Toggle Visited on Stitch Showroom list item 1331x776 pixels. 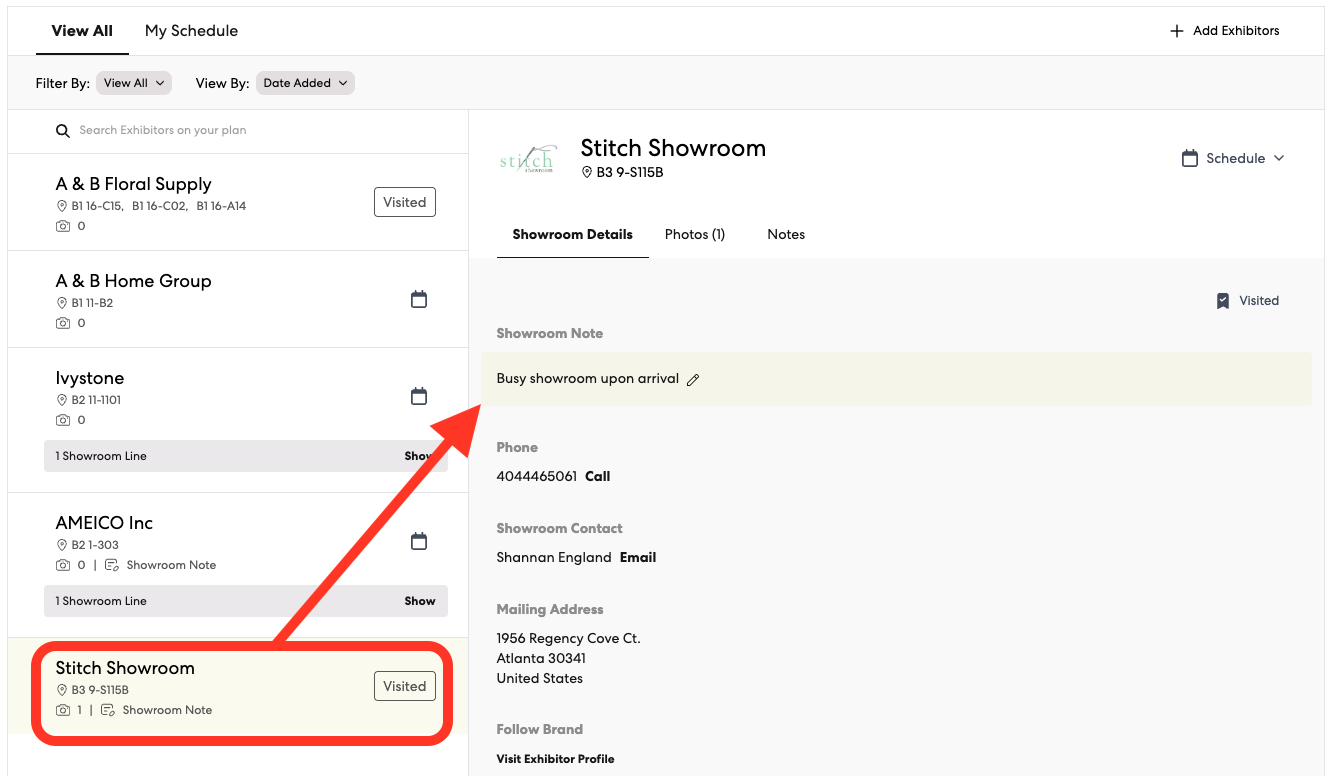405,686
